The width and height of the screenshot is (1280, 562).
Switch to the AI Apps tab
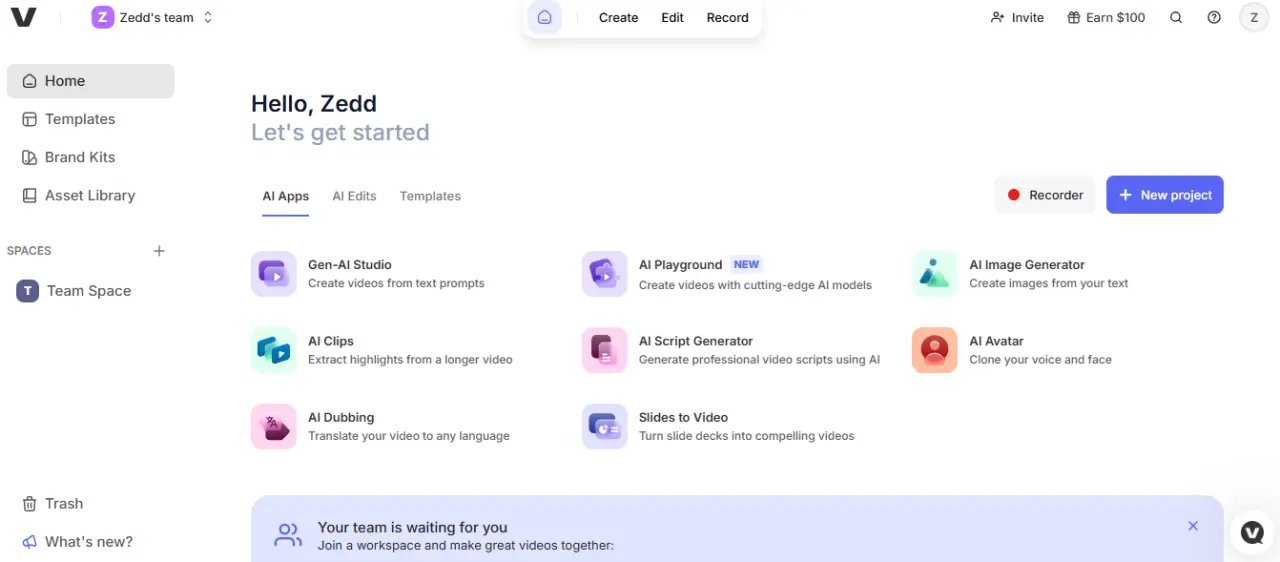286,196
